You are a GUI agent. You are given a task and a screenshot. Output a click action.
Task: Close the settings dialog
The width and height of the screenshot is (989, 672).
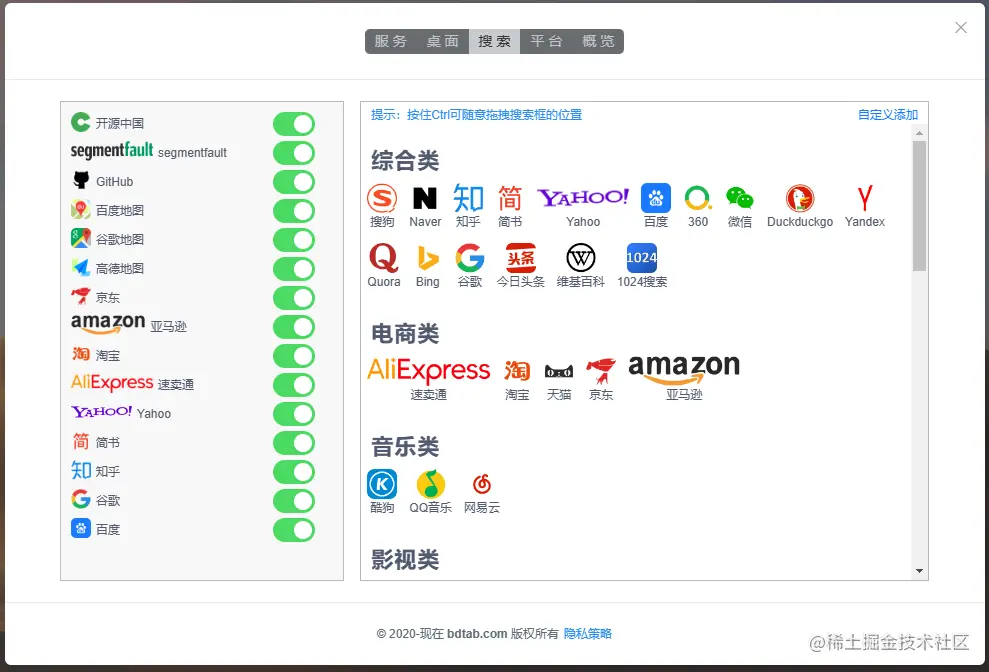point(961,28)
